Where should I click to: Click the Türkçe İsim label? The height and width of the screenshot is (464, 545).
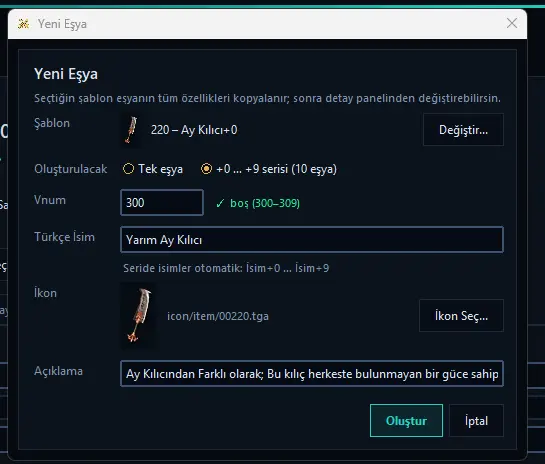(x=64, y=237)
